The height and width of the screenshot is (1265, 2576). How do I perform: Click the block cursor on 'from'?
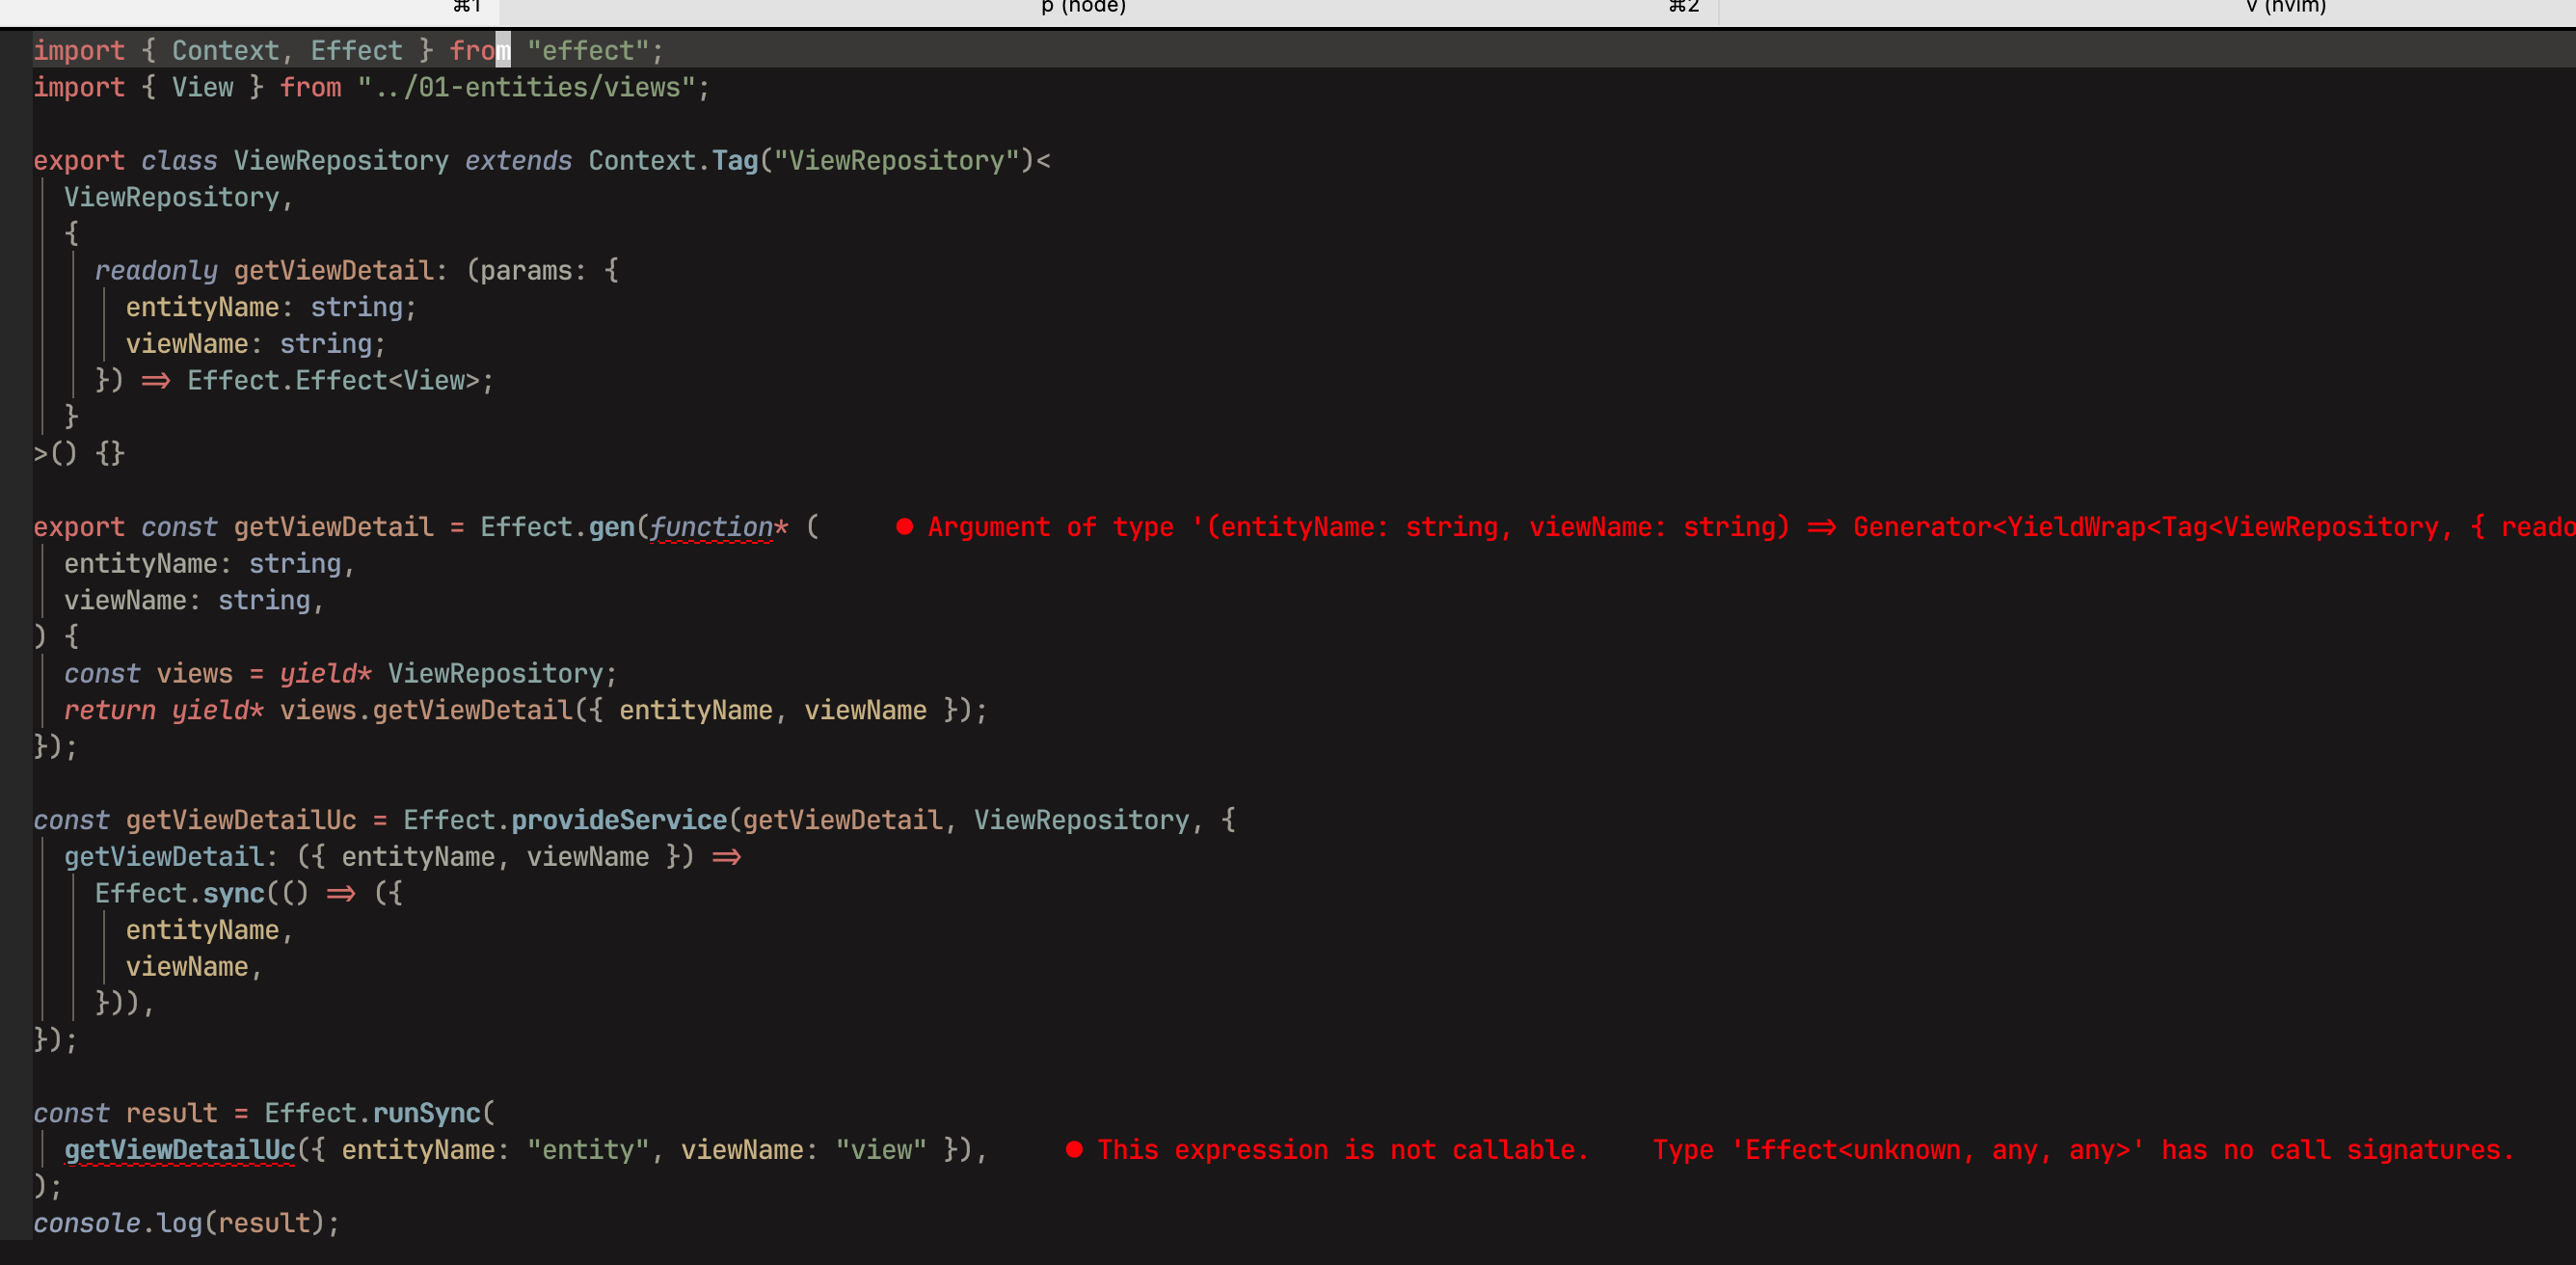tap(503, 50)
